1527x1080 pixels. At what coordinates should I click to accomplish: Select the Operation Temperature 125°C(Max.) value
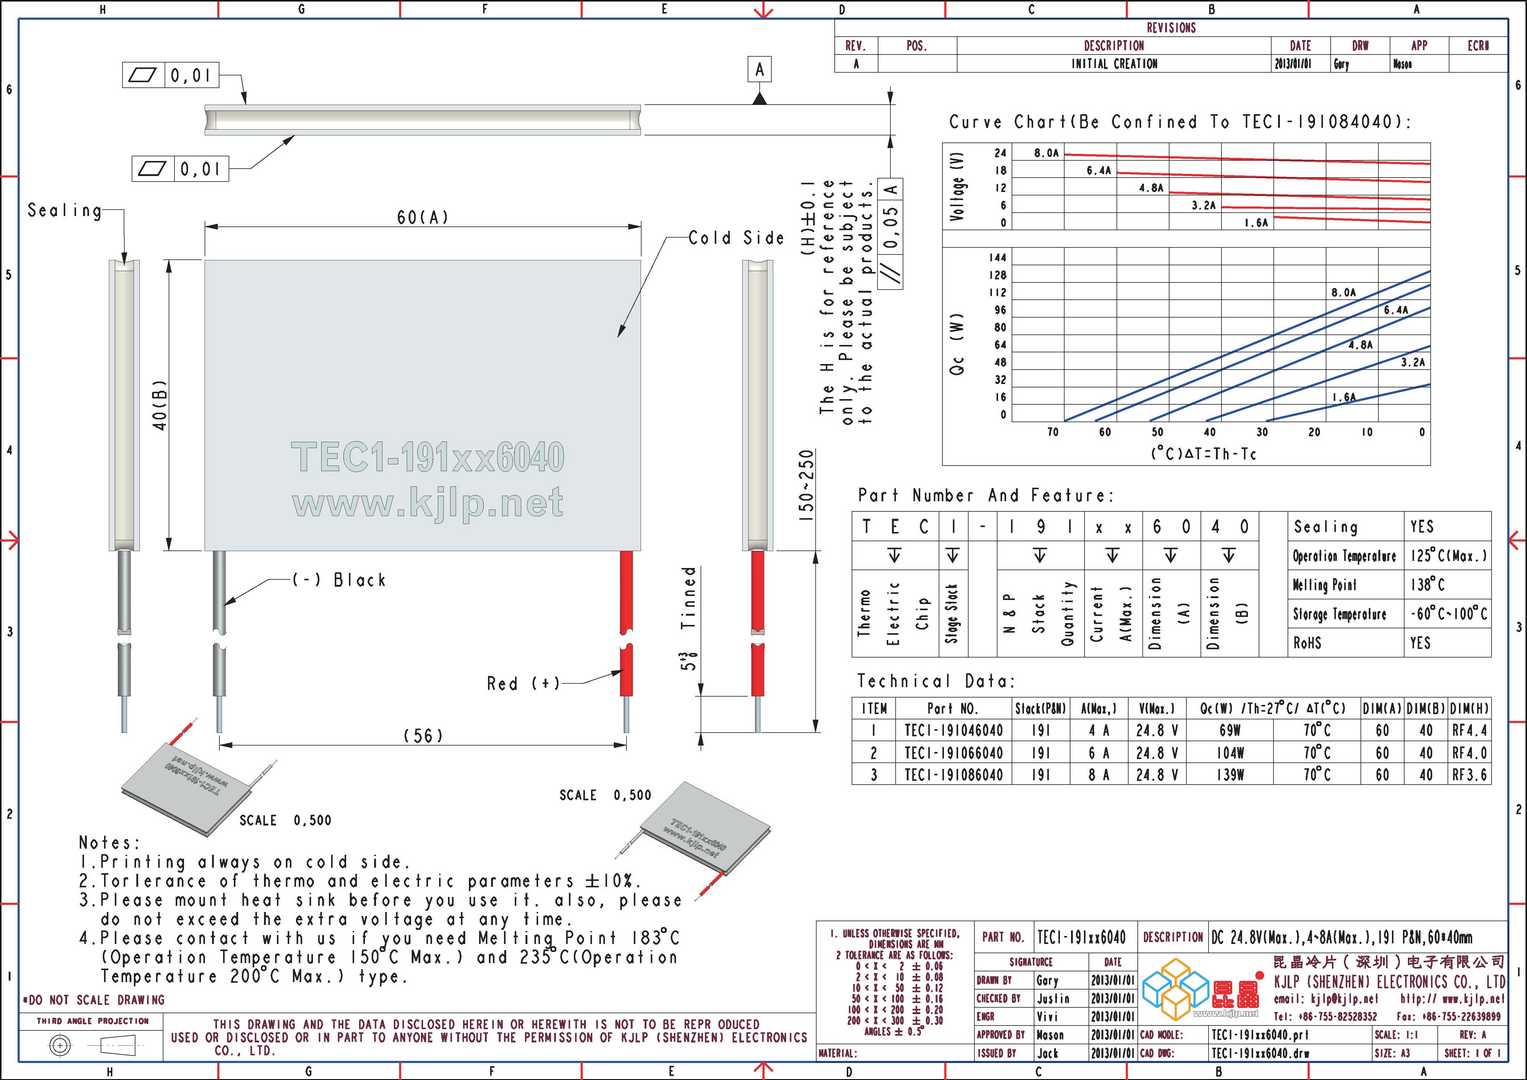1448,555
